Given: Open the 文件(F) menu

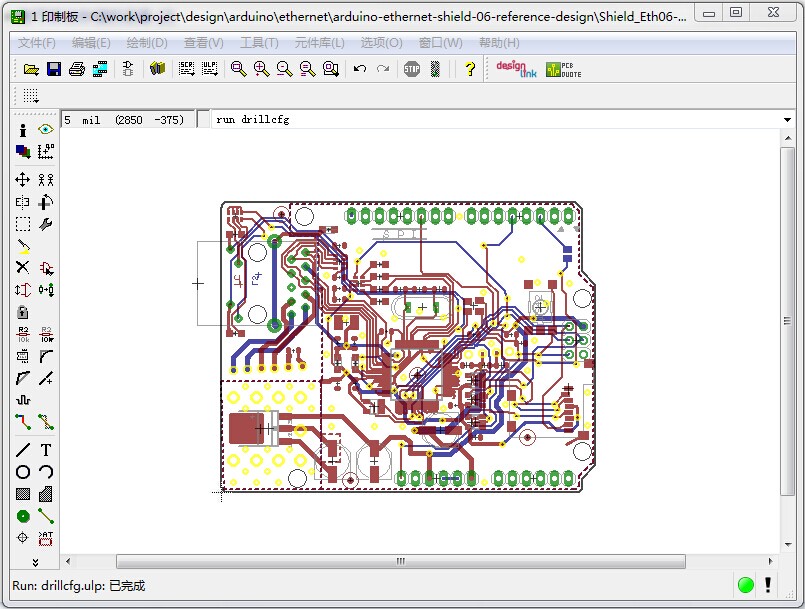Looking at the screenshot, I should tap(37, 43).
